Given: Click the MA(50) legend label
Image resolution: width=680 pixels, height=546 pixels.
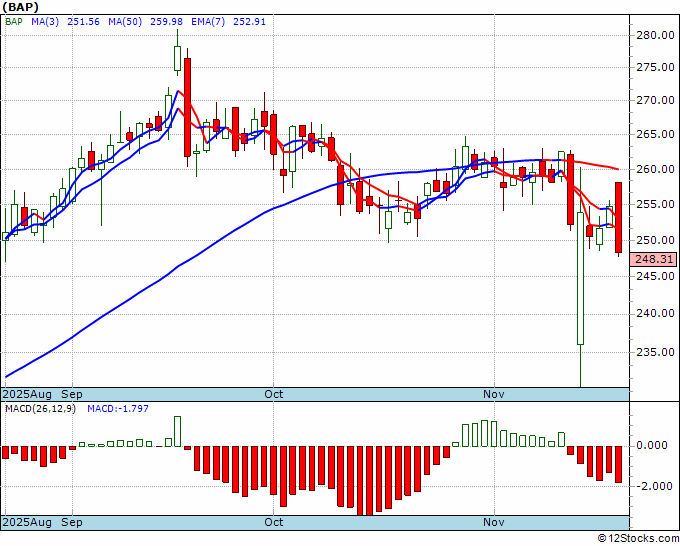Looking at the screenshot, I should (125, 22).
